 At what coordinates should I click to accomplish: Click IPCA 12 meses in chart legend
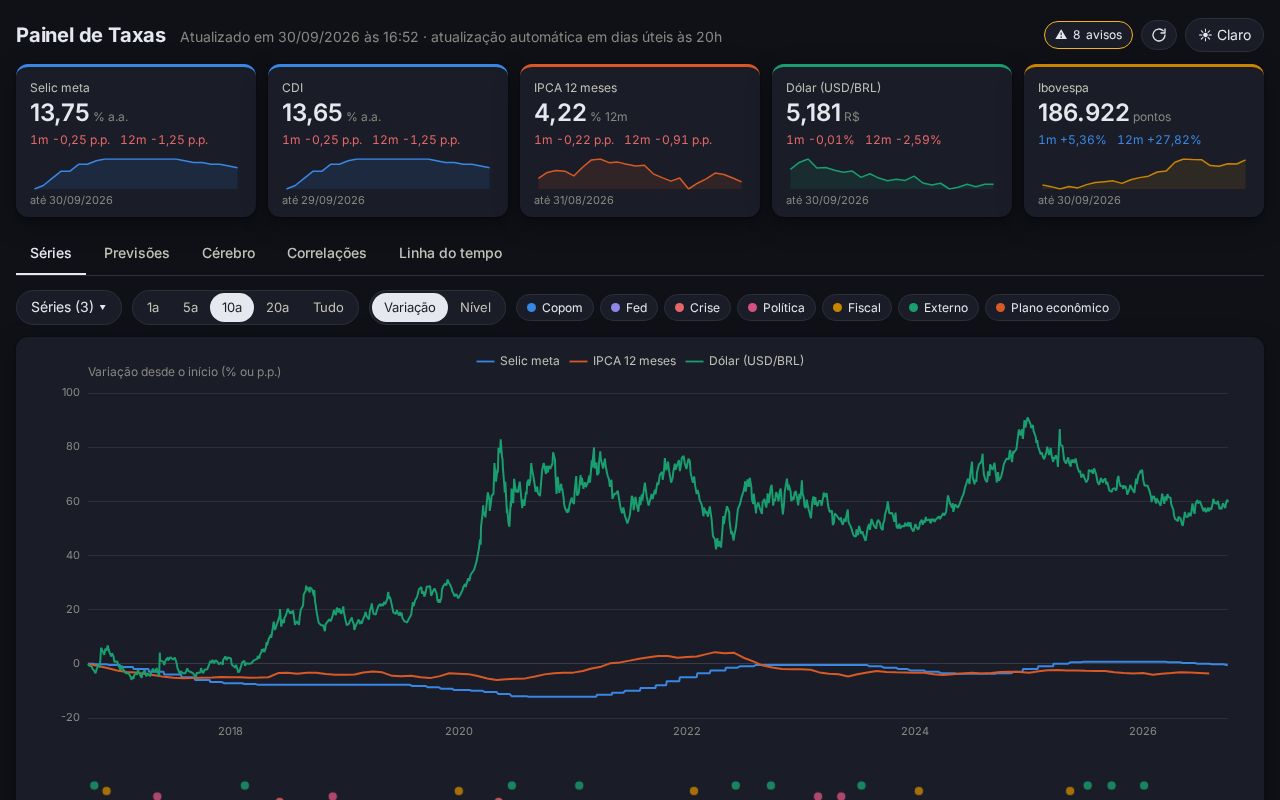[x=622, y=361]
